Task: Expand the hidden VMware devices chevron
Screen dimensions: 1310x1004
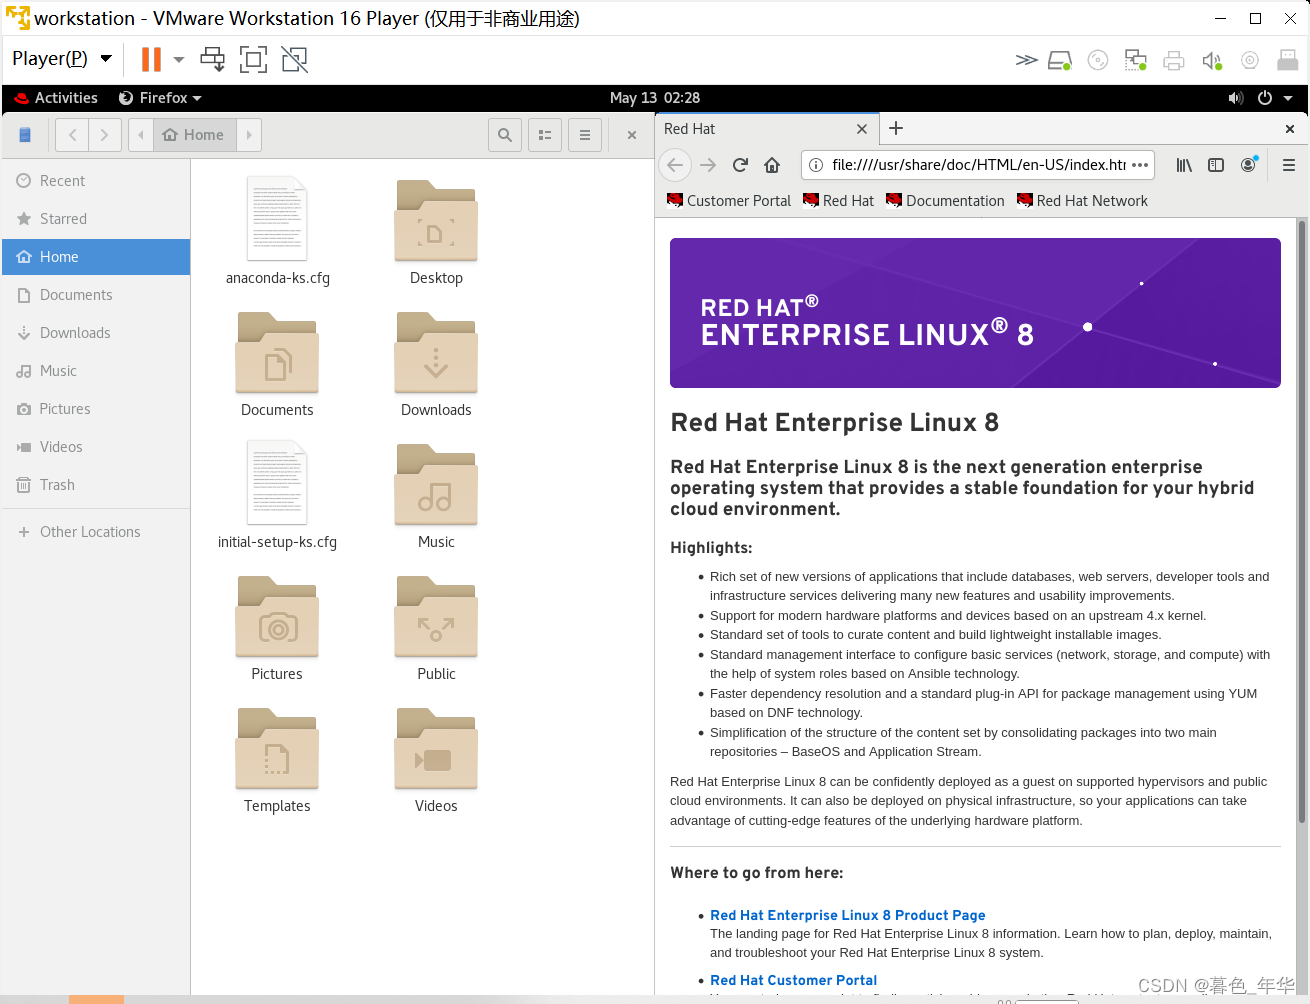Action: tap(1026, 60)
